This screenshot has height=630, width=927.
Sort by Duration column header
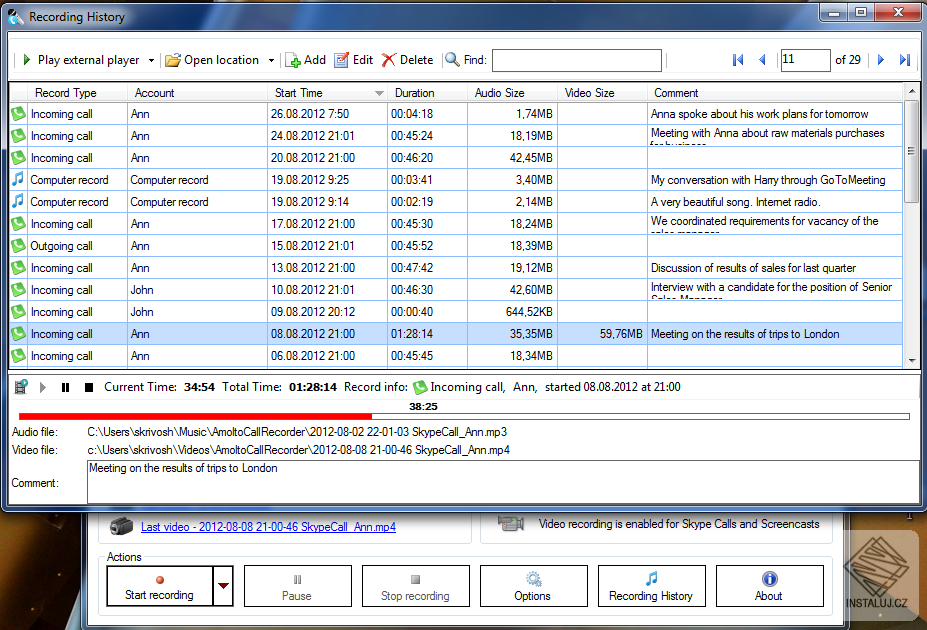(414, 93)
